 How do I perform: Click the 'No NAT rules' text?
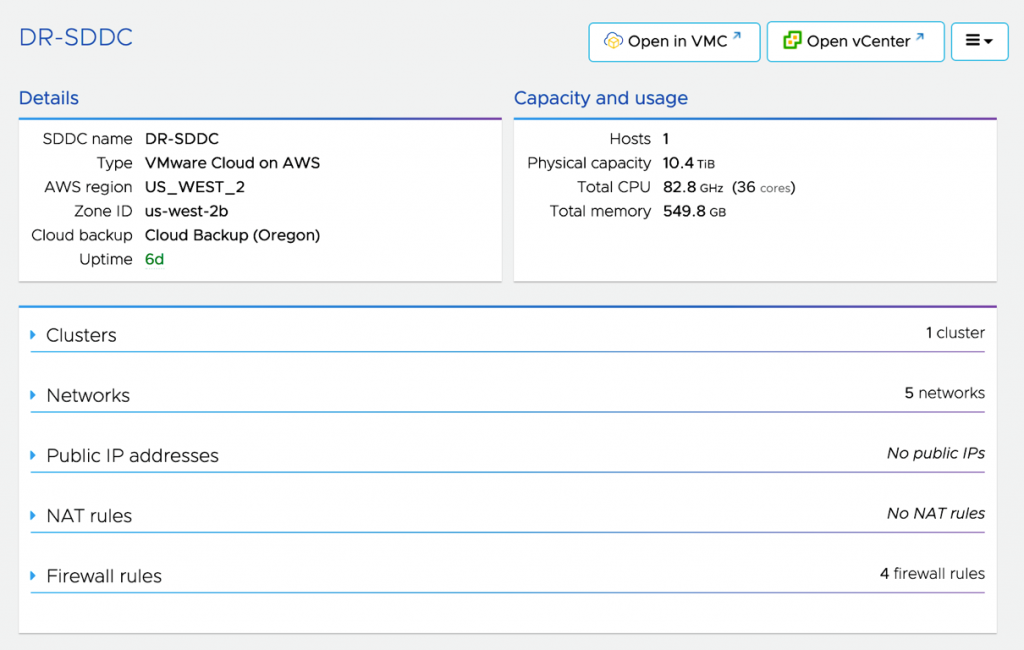coord(935,513)
